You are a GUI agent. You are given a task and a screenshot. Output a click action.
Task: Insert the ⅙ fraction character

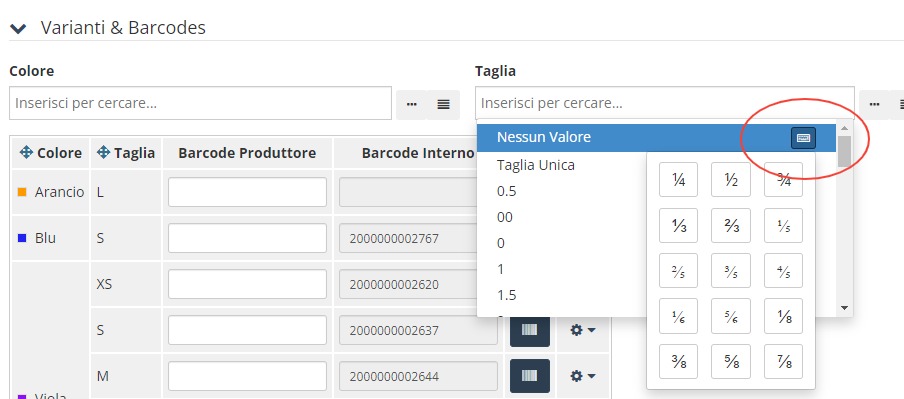[679, 316]
